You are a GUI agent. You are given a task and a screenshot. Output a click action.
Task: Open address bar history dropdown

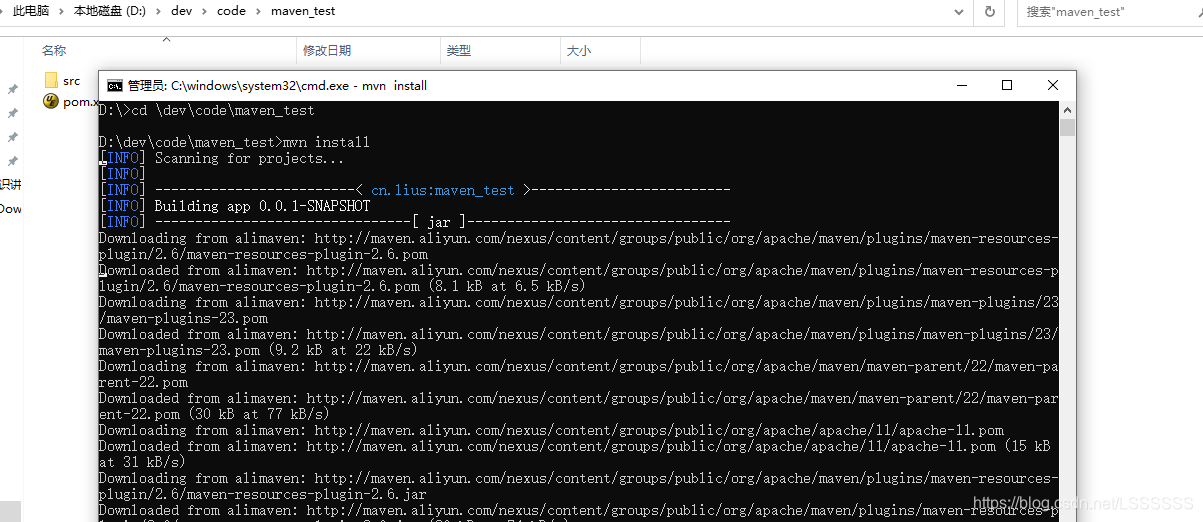(959, 11)
